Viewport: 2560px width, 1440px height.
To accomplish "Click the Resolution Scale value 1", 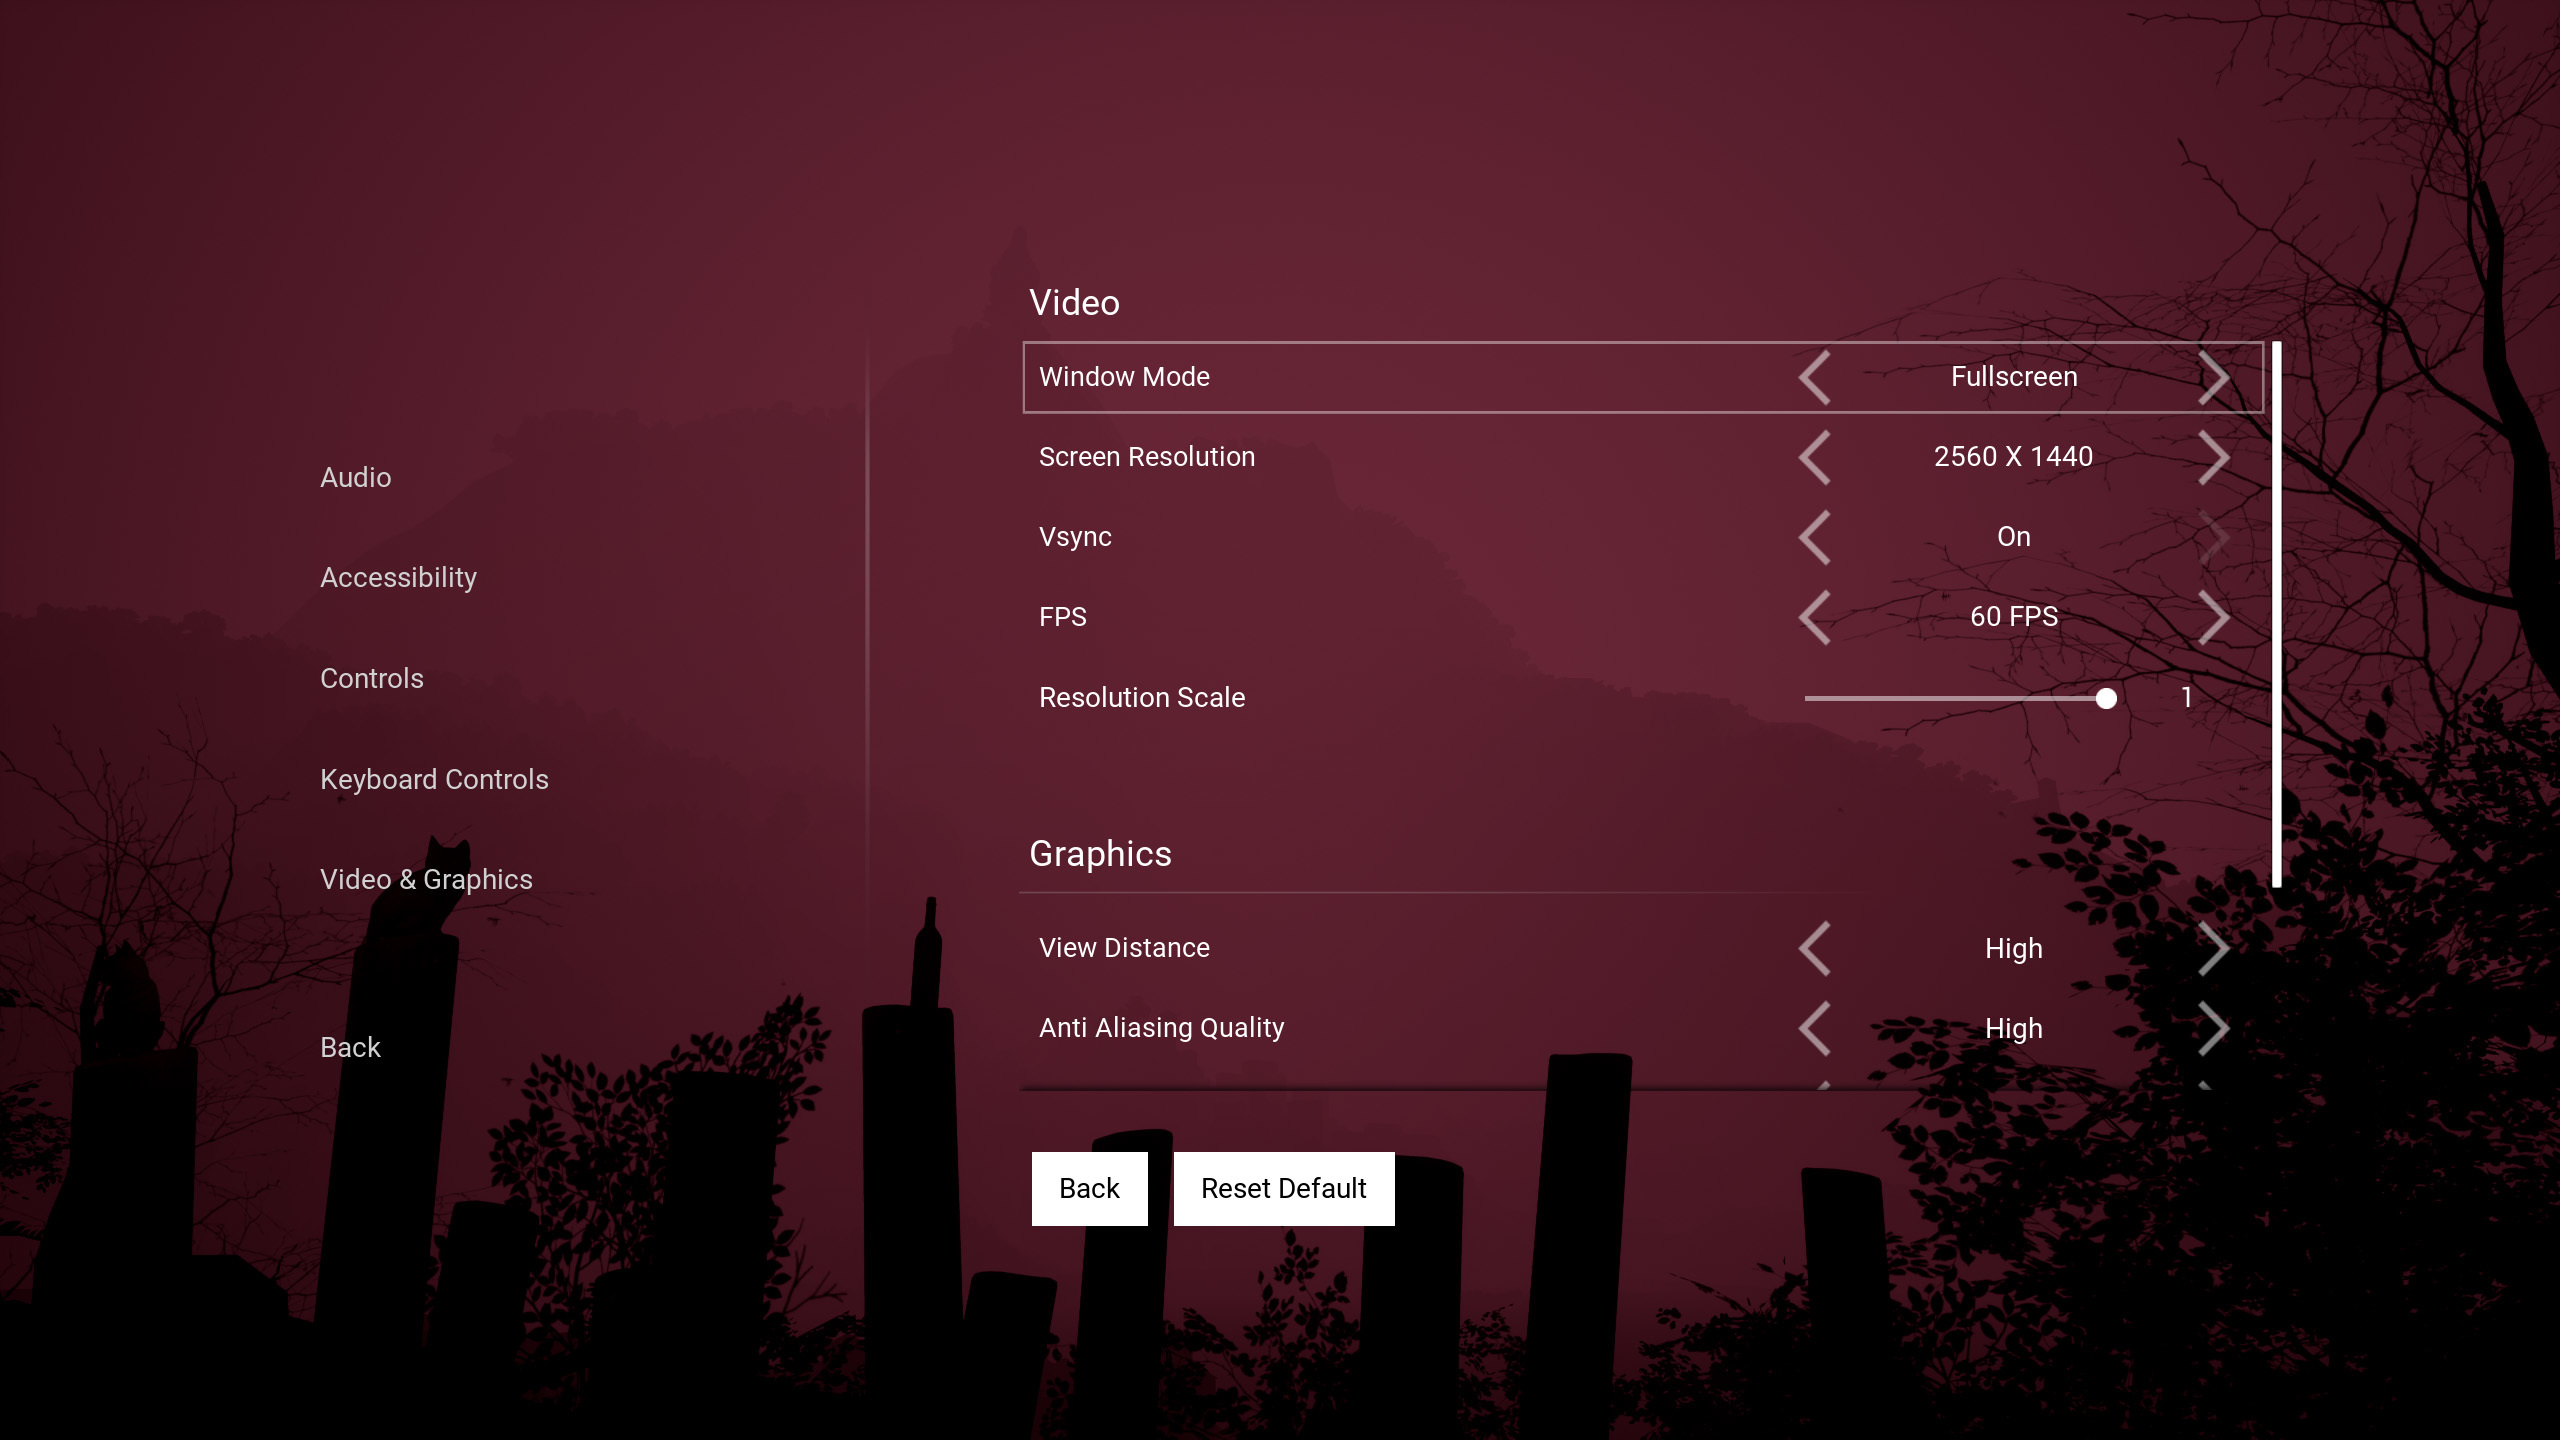I will (2187, 697).
